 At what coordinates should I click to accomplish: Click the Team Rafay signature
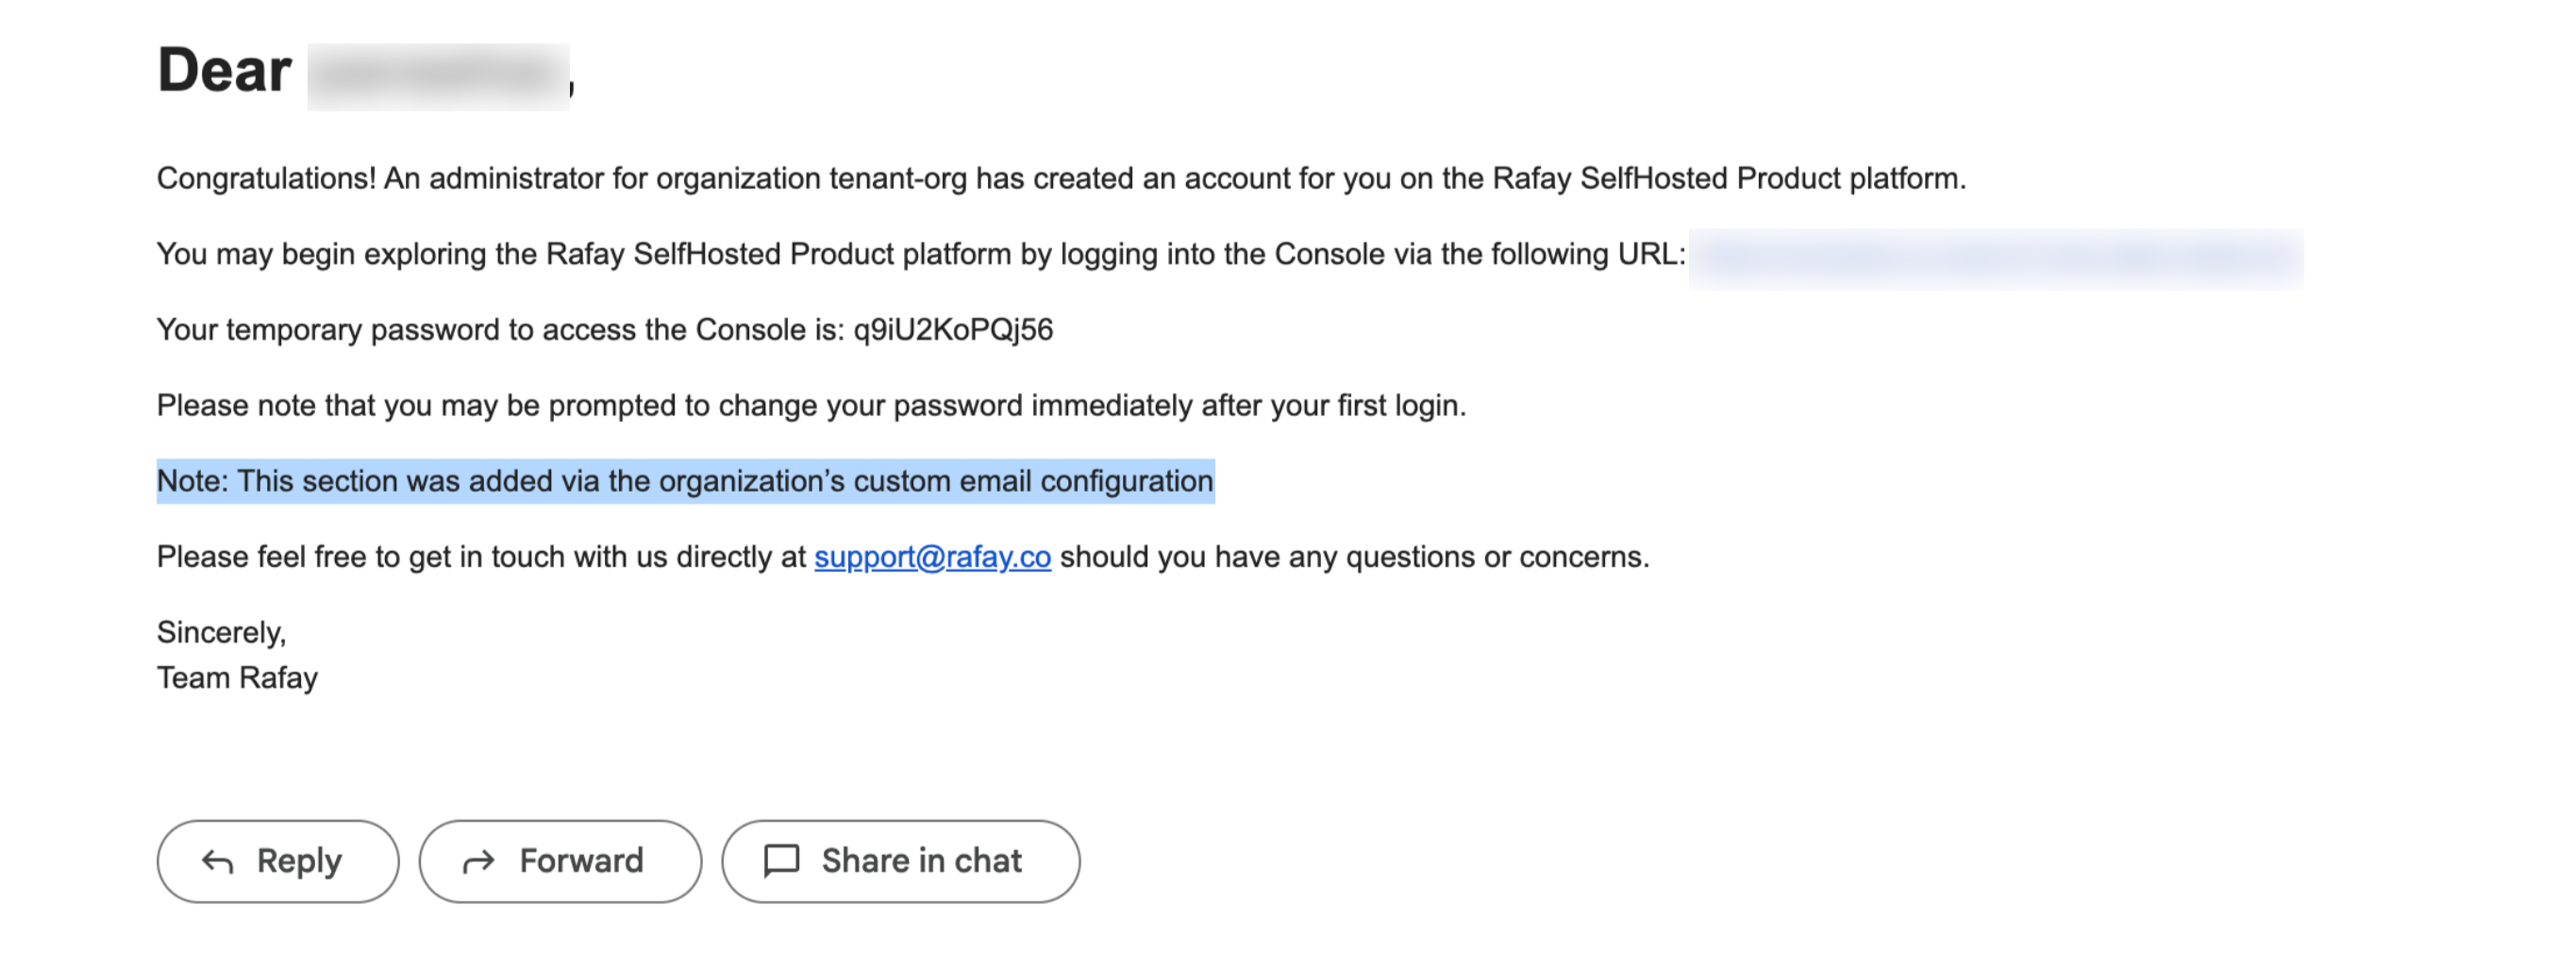tap(237, 678)
